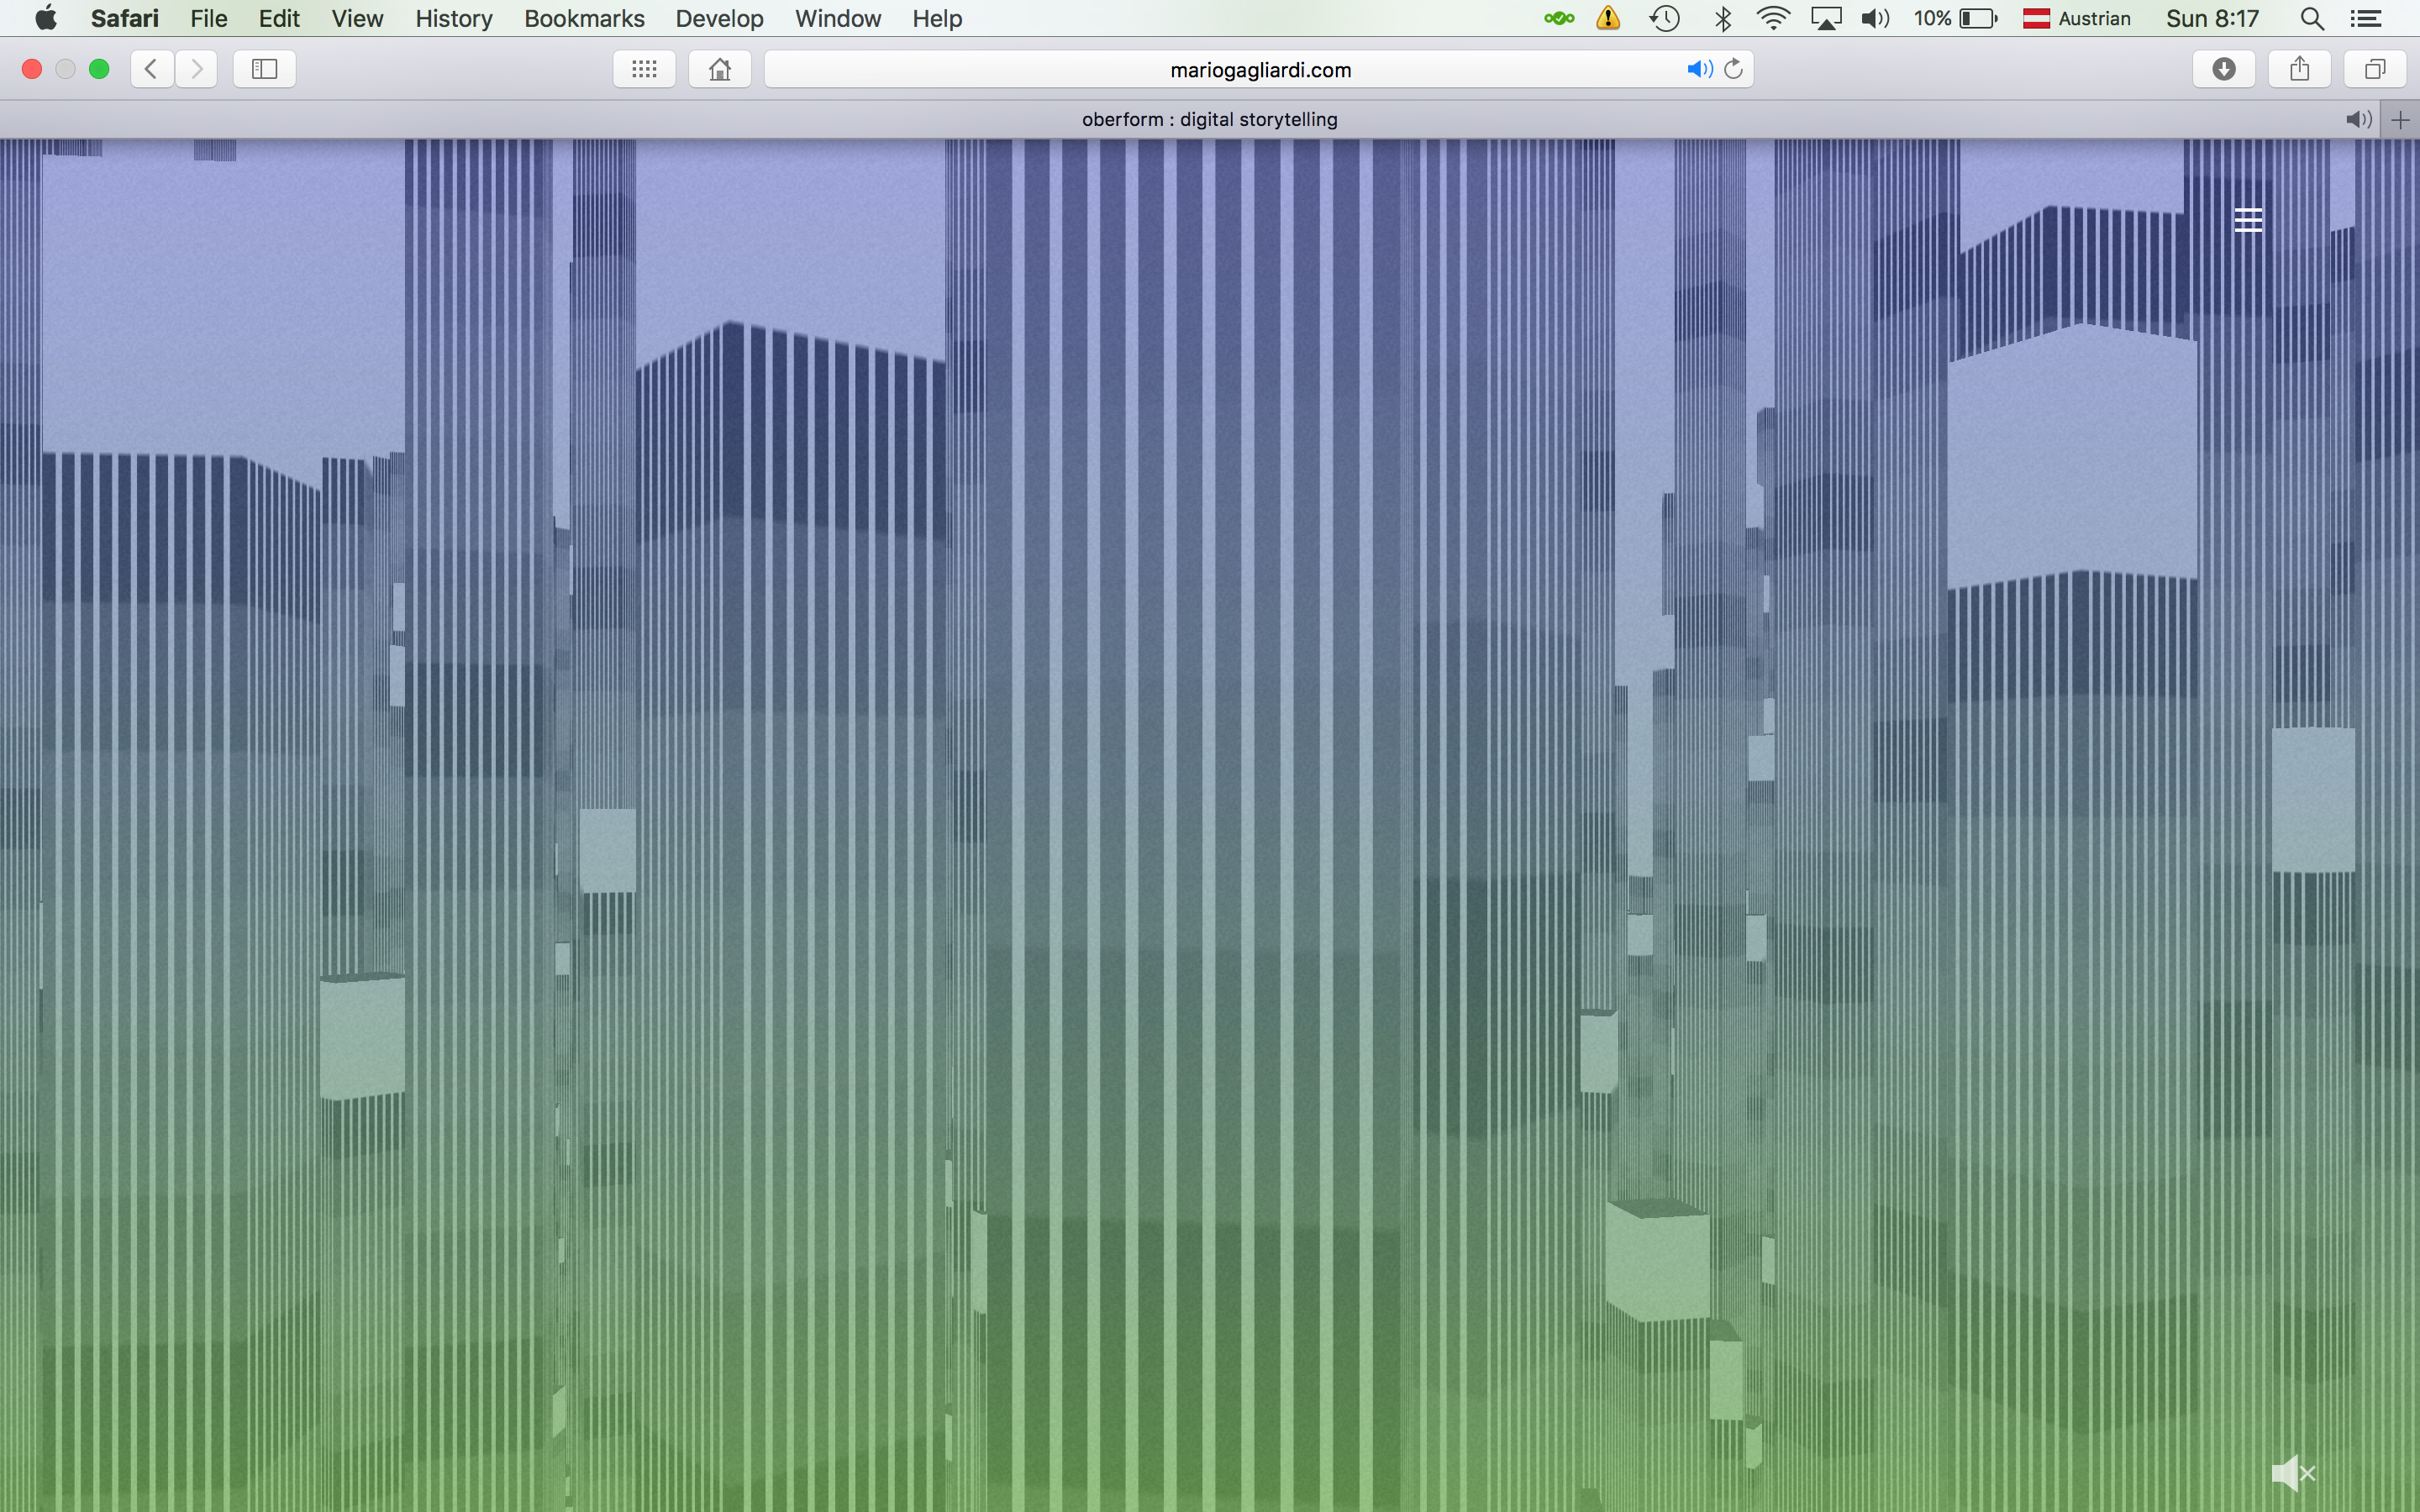Click the green infinity status icon
The height and width of the screenshot is (1512, 2420).
tap(1559, 18)
